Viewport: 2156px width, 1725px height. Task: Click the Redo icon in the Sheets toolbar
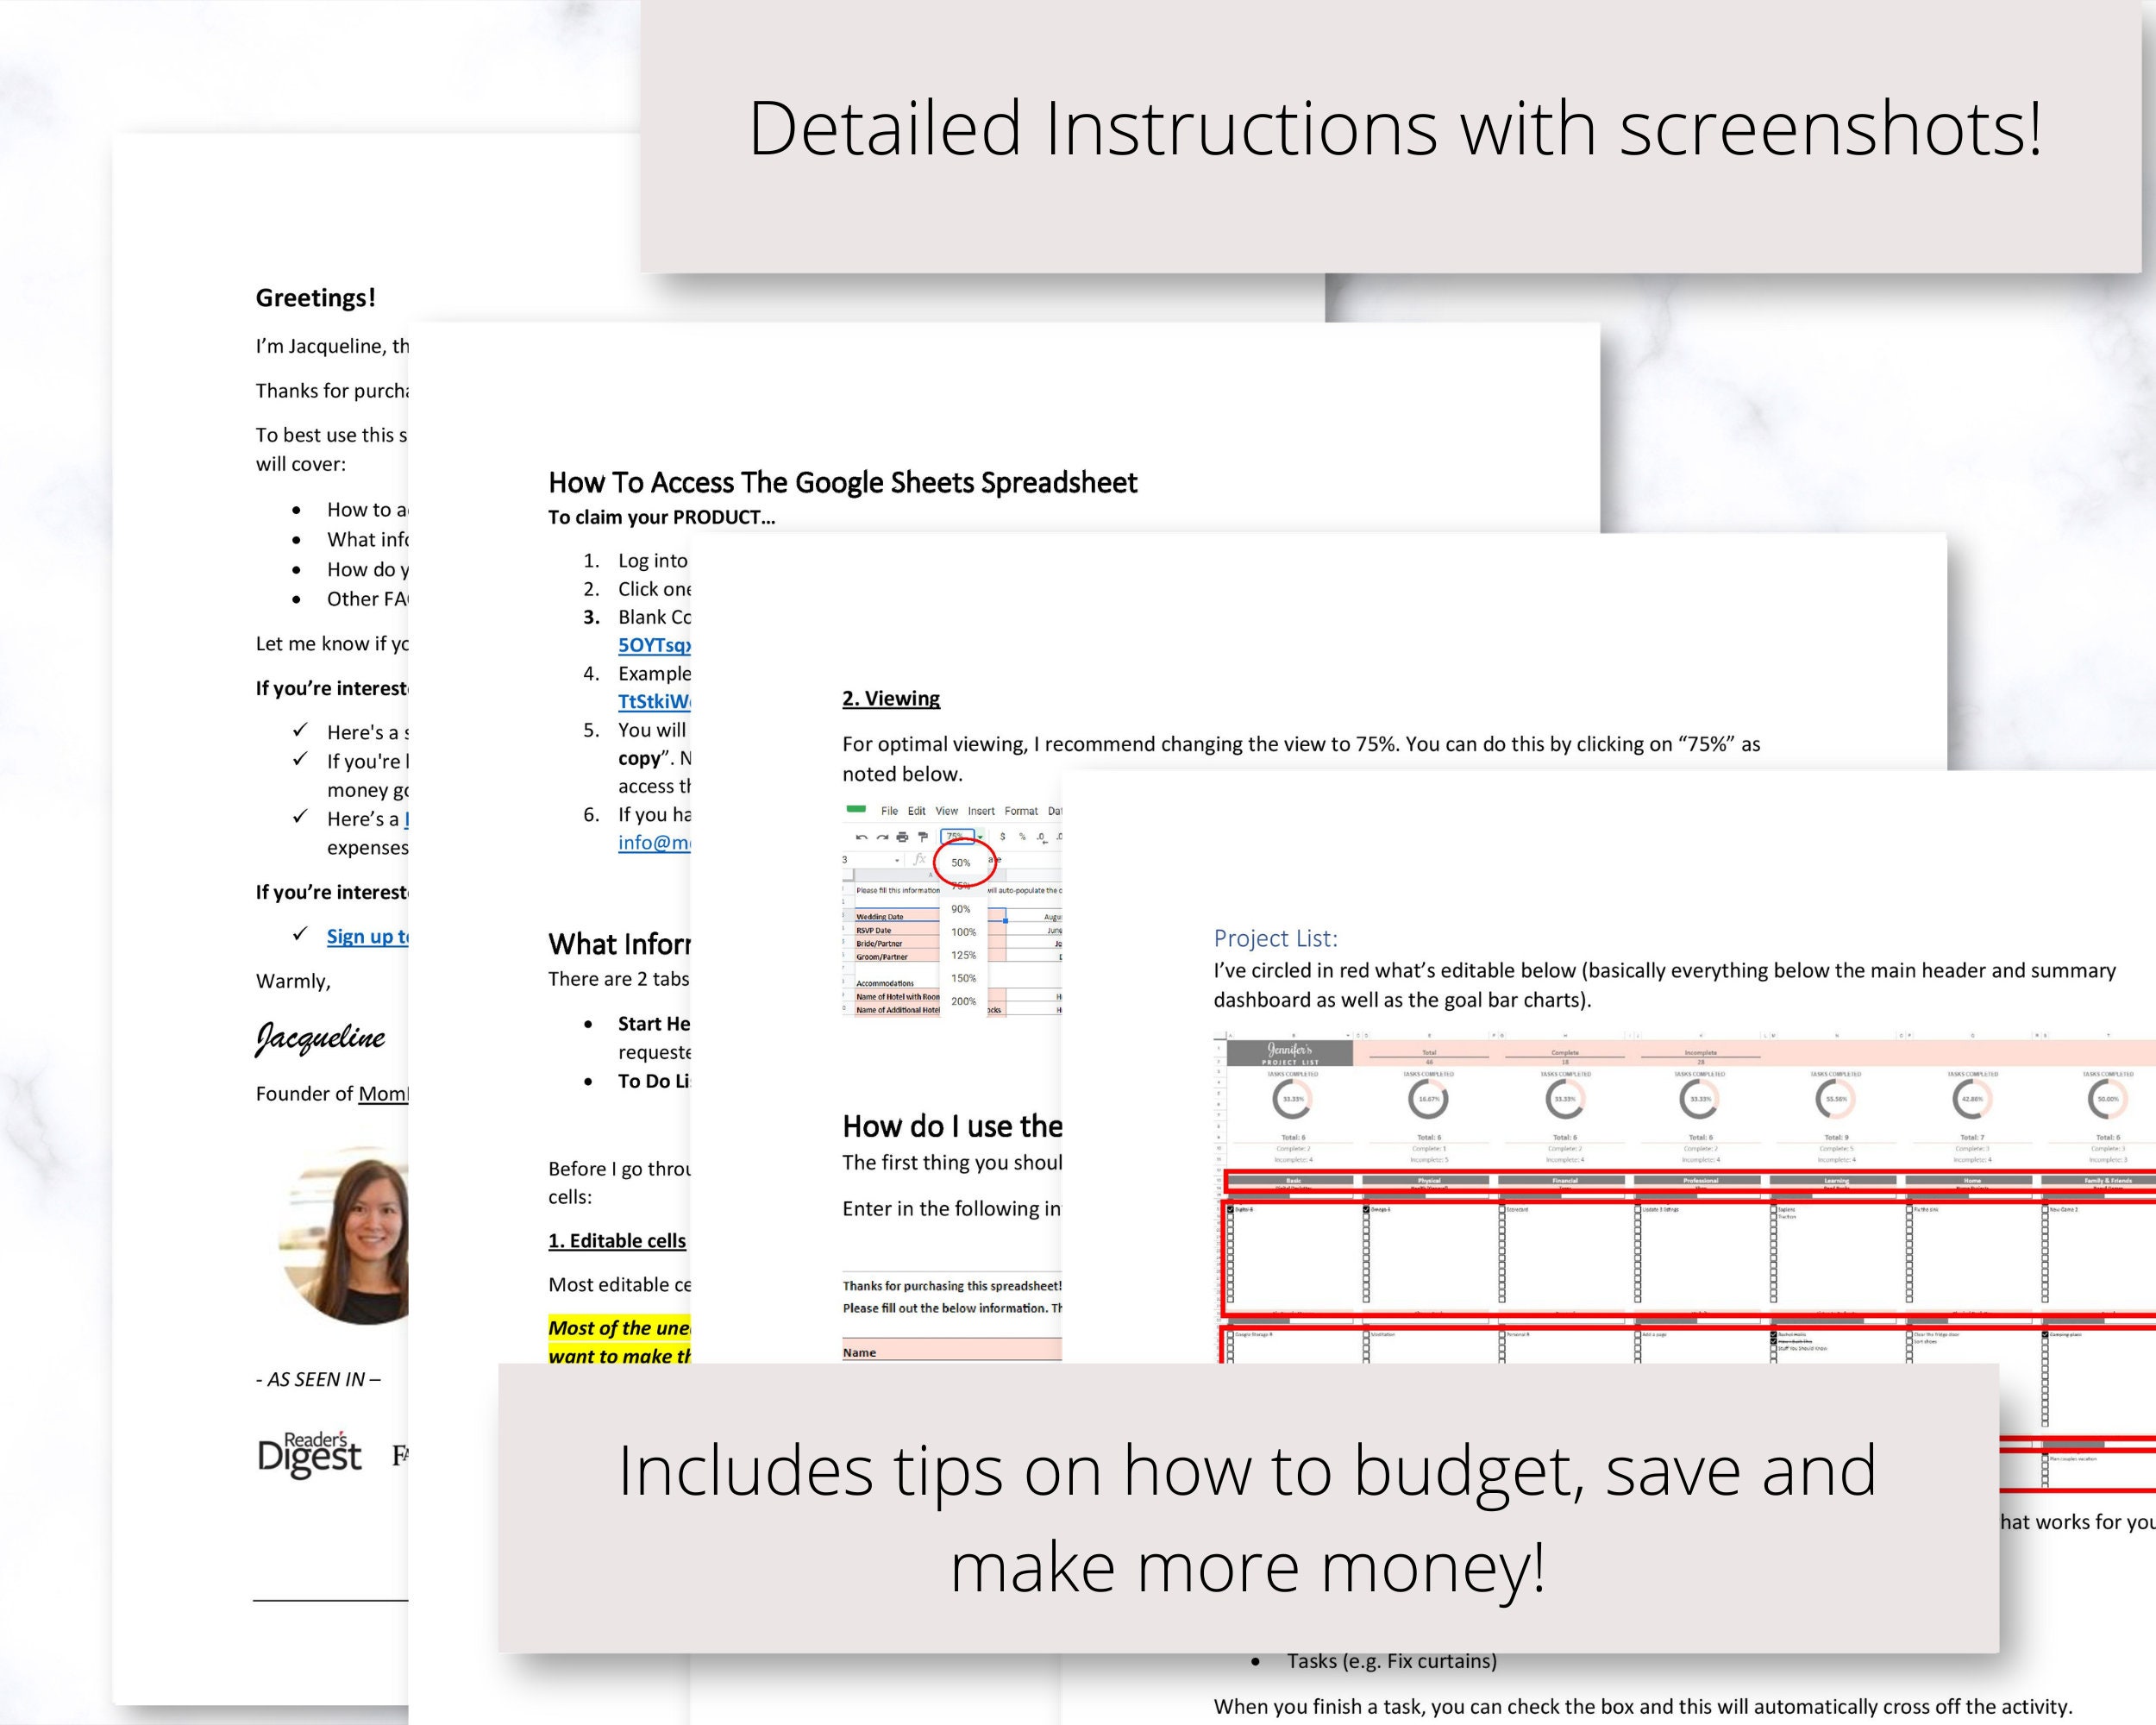883,836
